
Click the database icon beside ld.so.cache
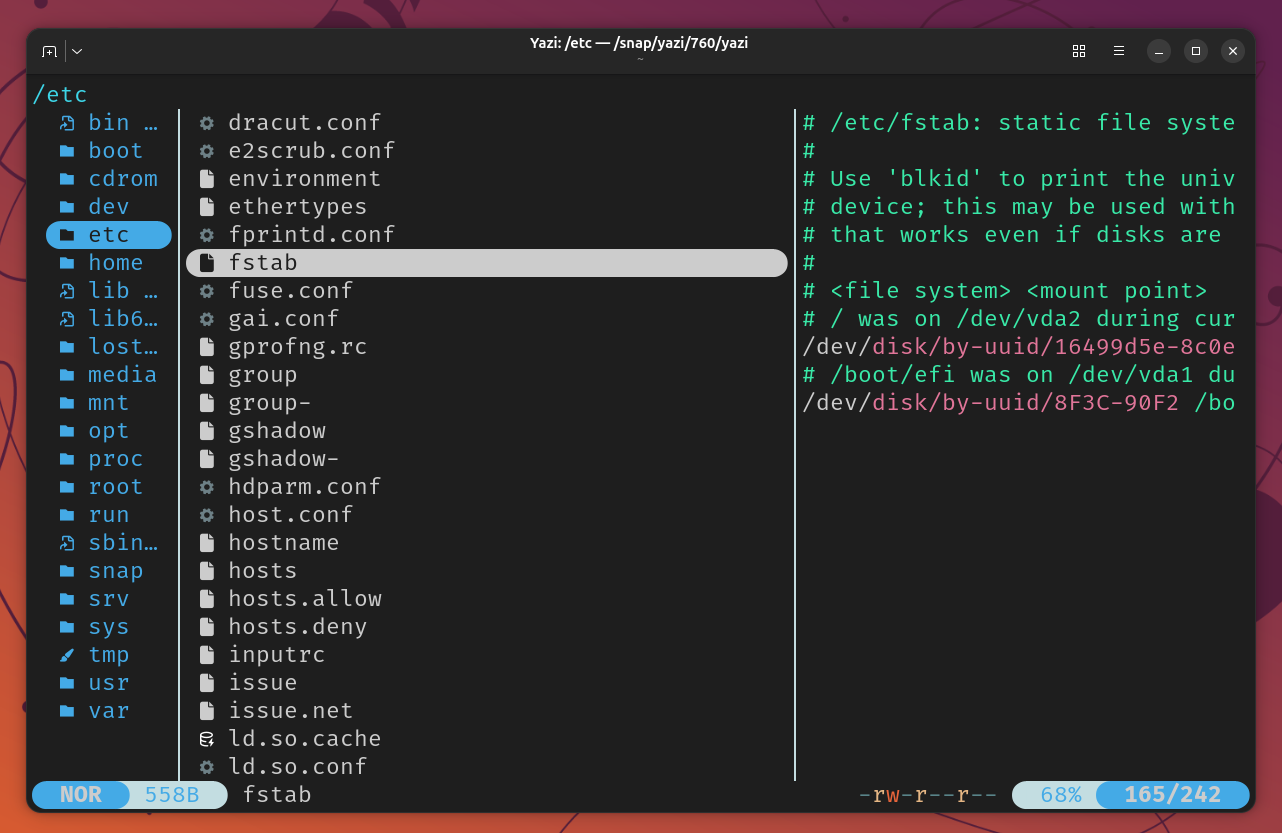point(207,739)
